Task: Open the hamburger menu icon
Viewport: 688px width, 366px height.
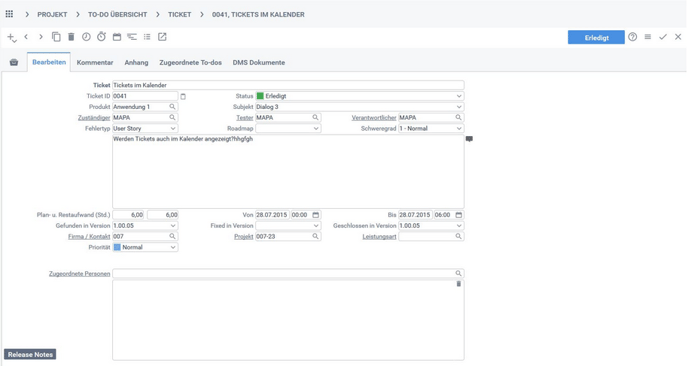Action: [648, 37]
